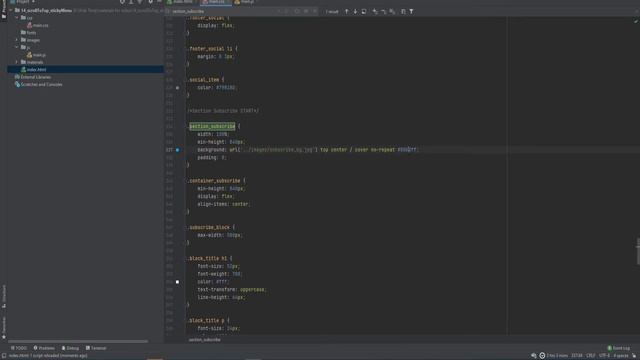640x360 pixels.
Task: Unselect the last occurrence
Action: [384, 11]
